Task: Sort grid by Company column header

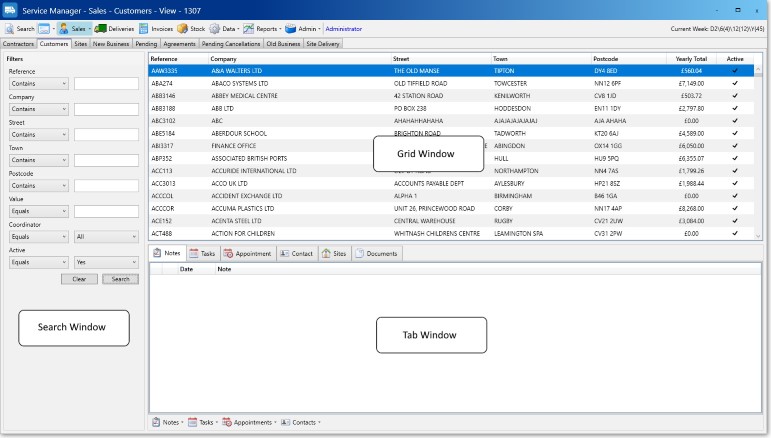Action: [299, 58]
